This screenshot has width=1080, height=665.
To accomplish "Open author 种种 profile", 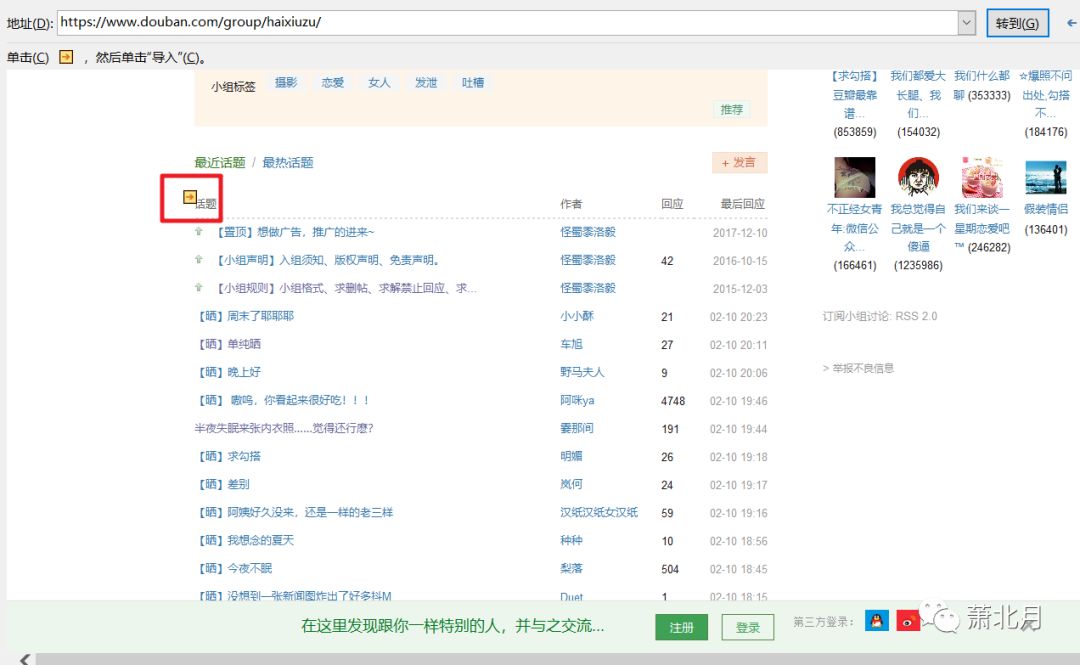I will 571,540.
